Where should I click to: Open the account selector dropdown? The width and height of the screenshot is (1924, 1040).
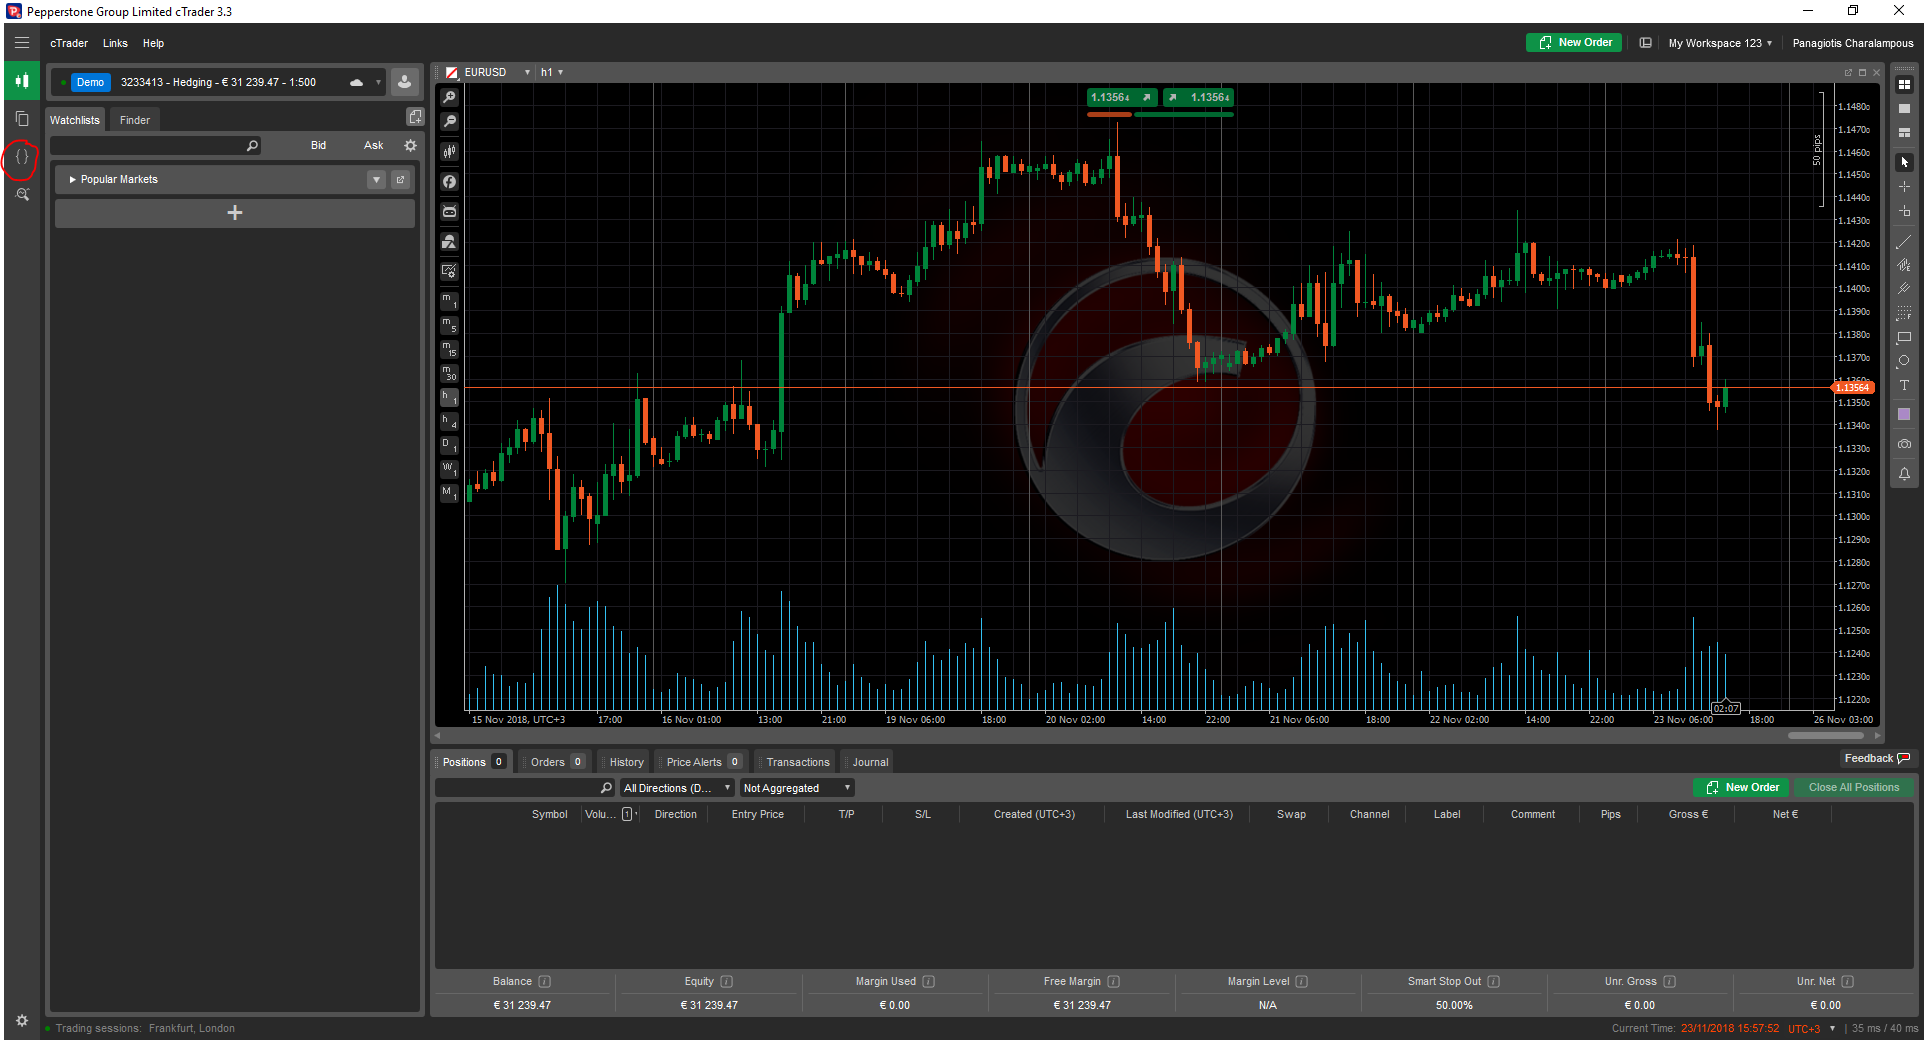[x=378, y=82]
